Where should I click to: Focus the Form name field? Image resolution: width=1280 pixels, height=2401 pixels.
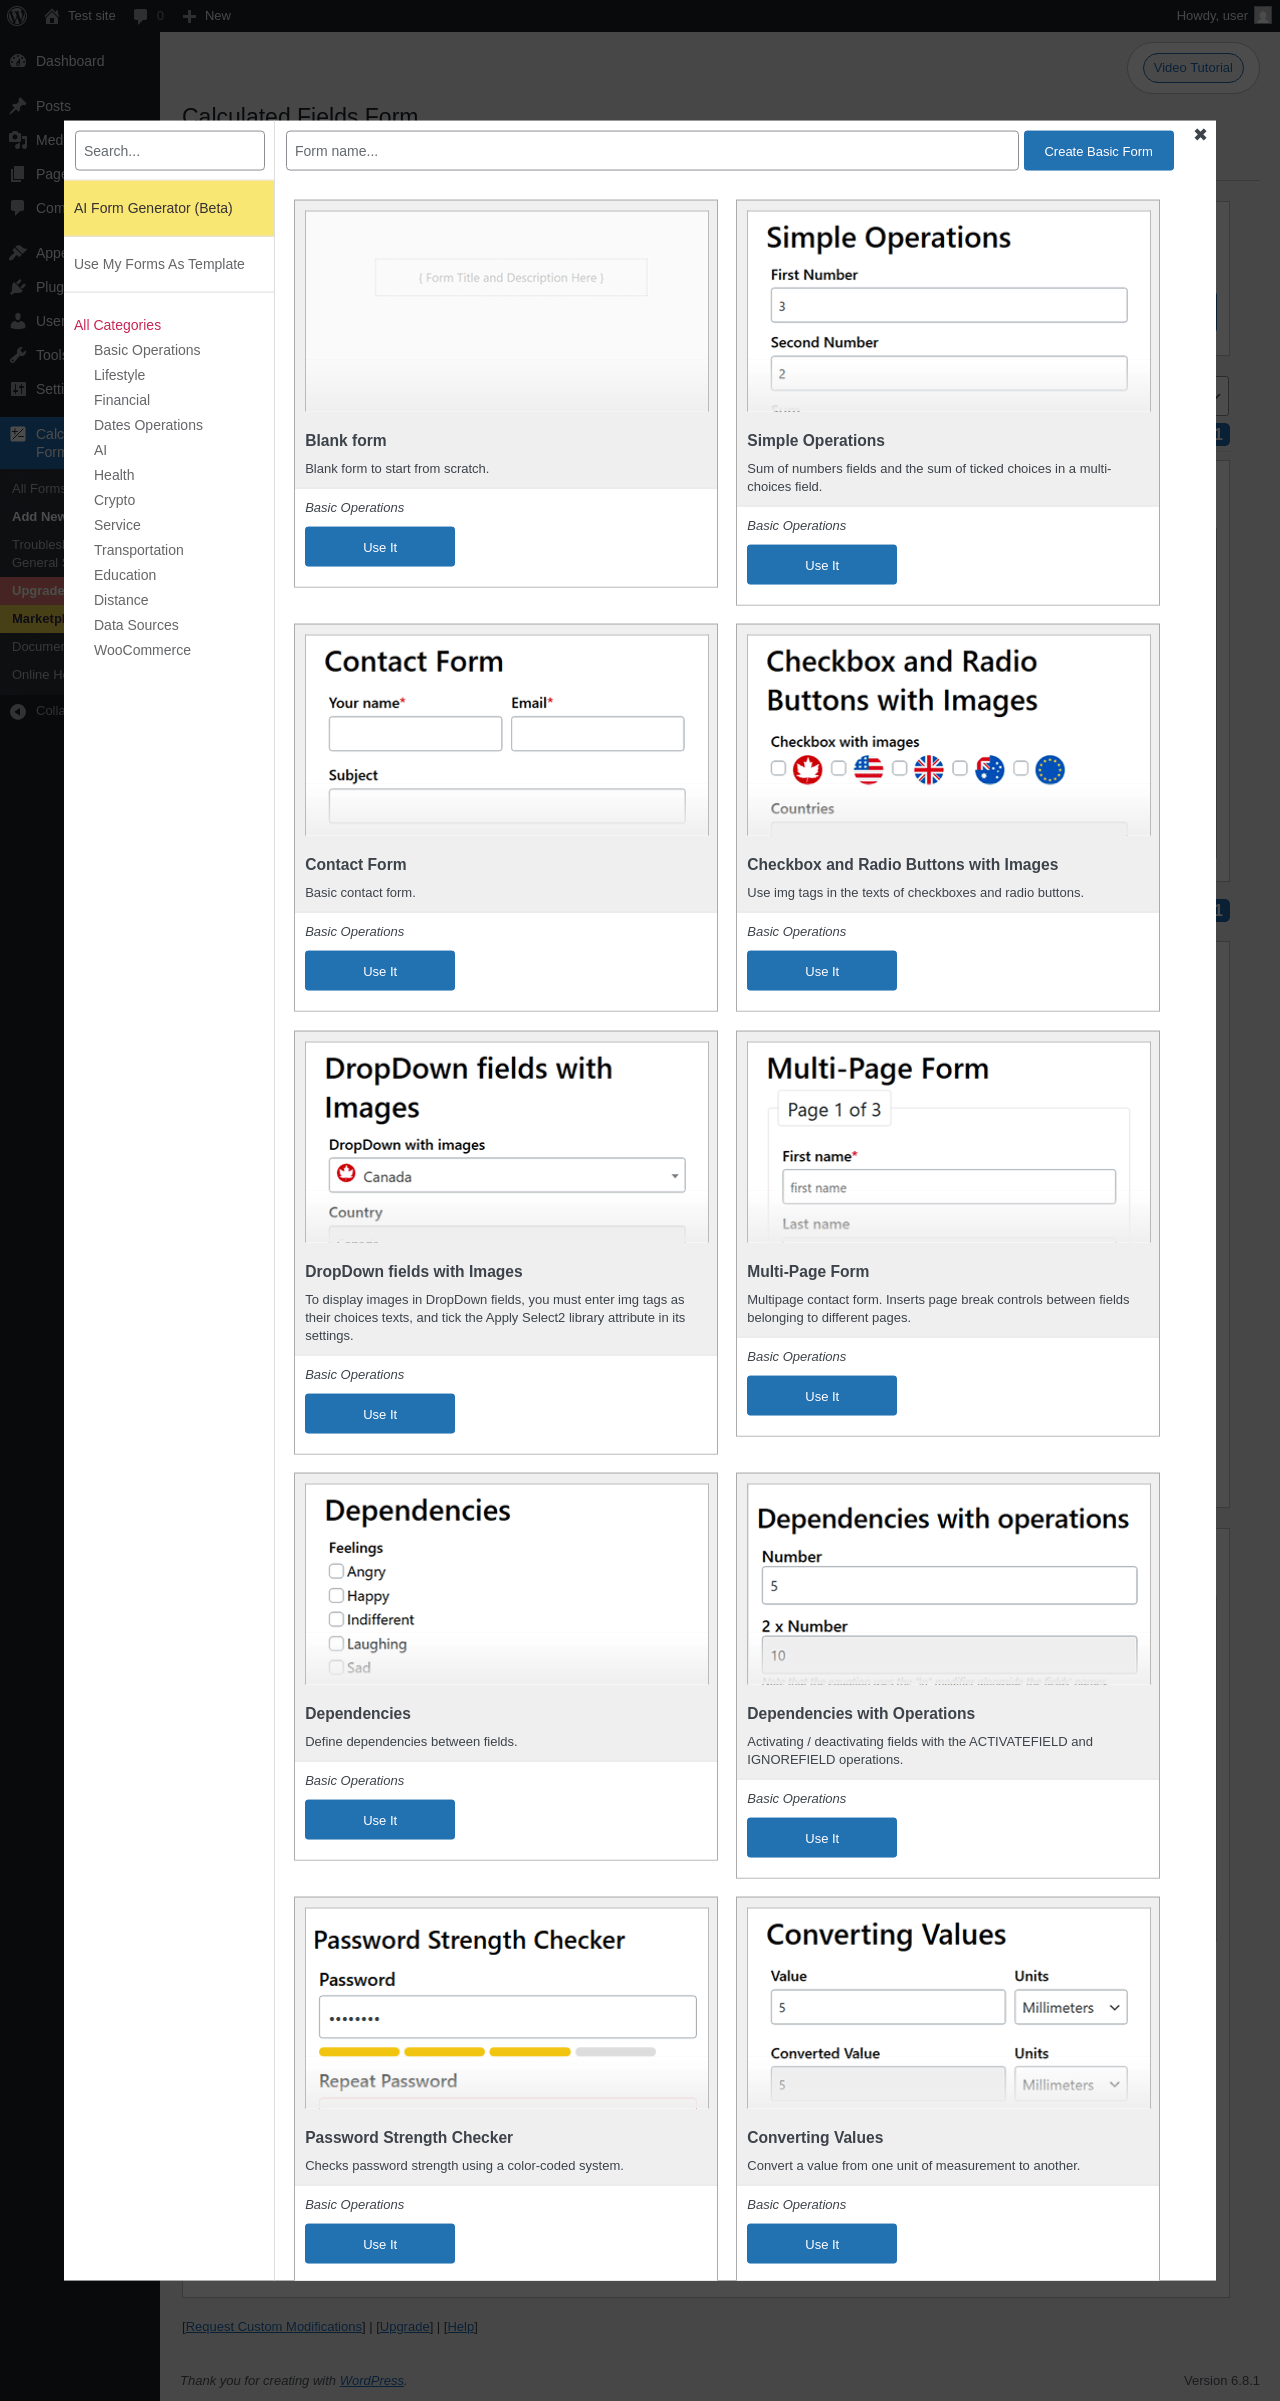(652, 151)
